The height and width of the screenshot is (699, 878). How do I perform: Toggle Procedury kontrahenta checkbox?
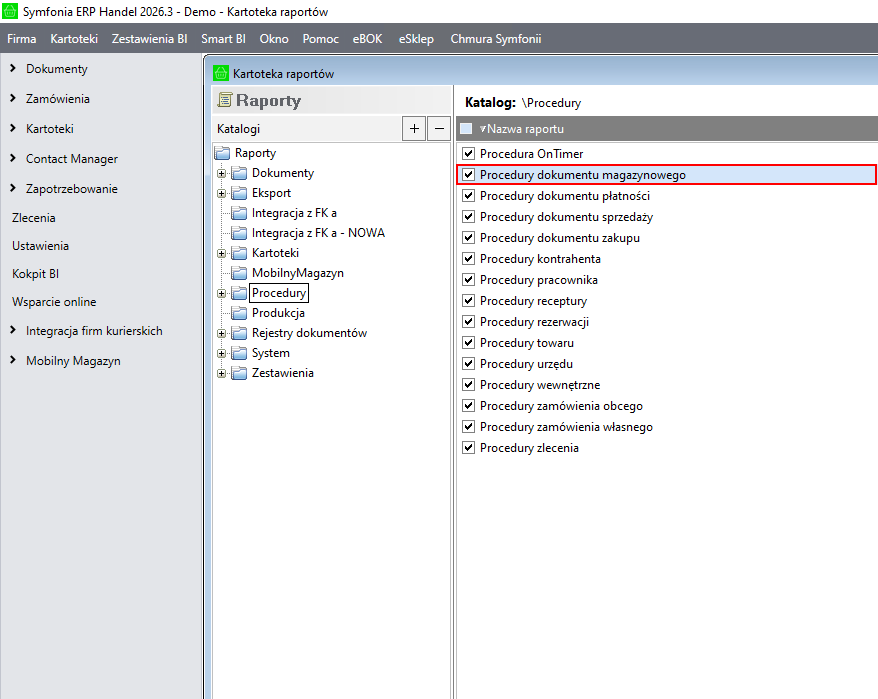tap(469, 259)
